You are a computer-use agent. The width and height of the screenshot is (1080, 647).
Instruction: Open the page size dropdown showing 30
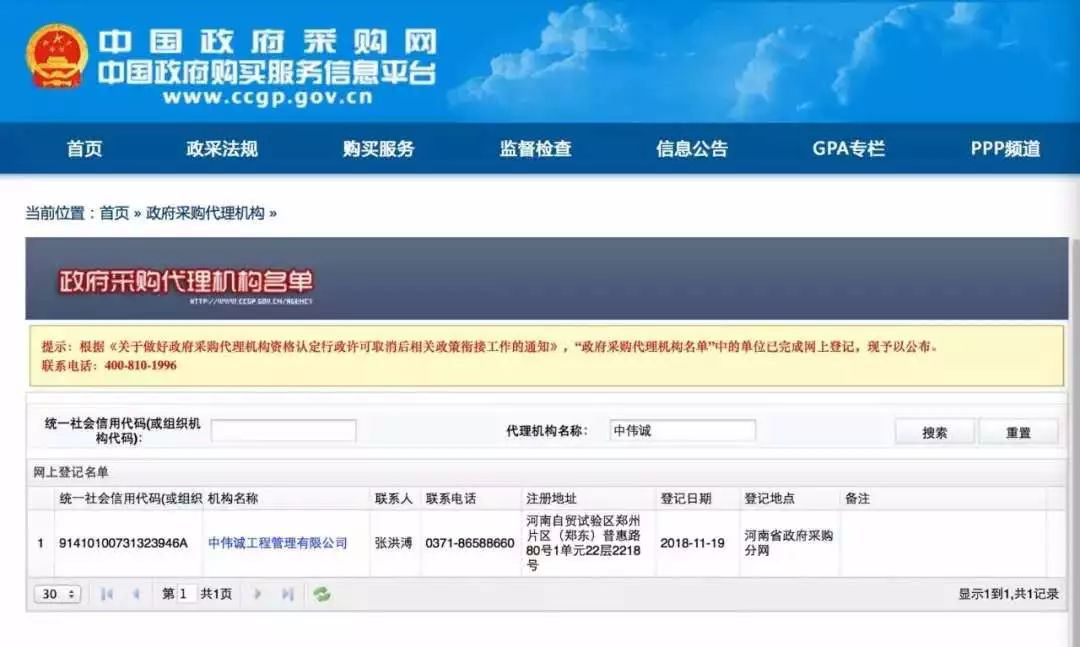(x=57, y=594)
